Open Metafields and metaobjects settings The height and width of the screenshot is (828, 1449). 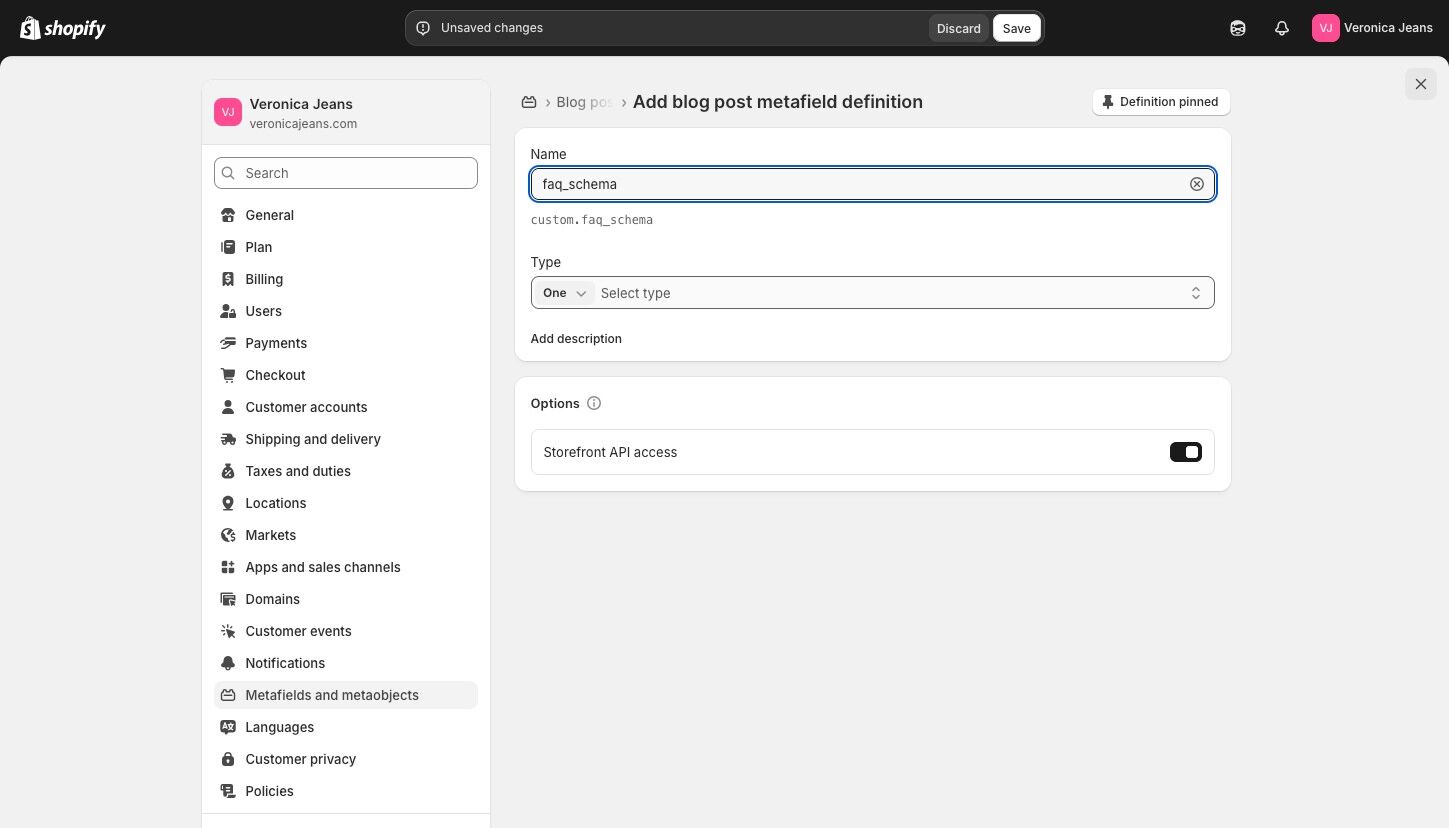tap(332, 695)
